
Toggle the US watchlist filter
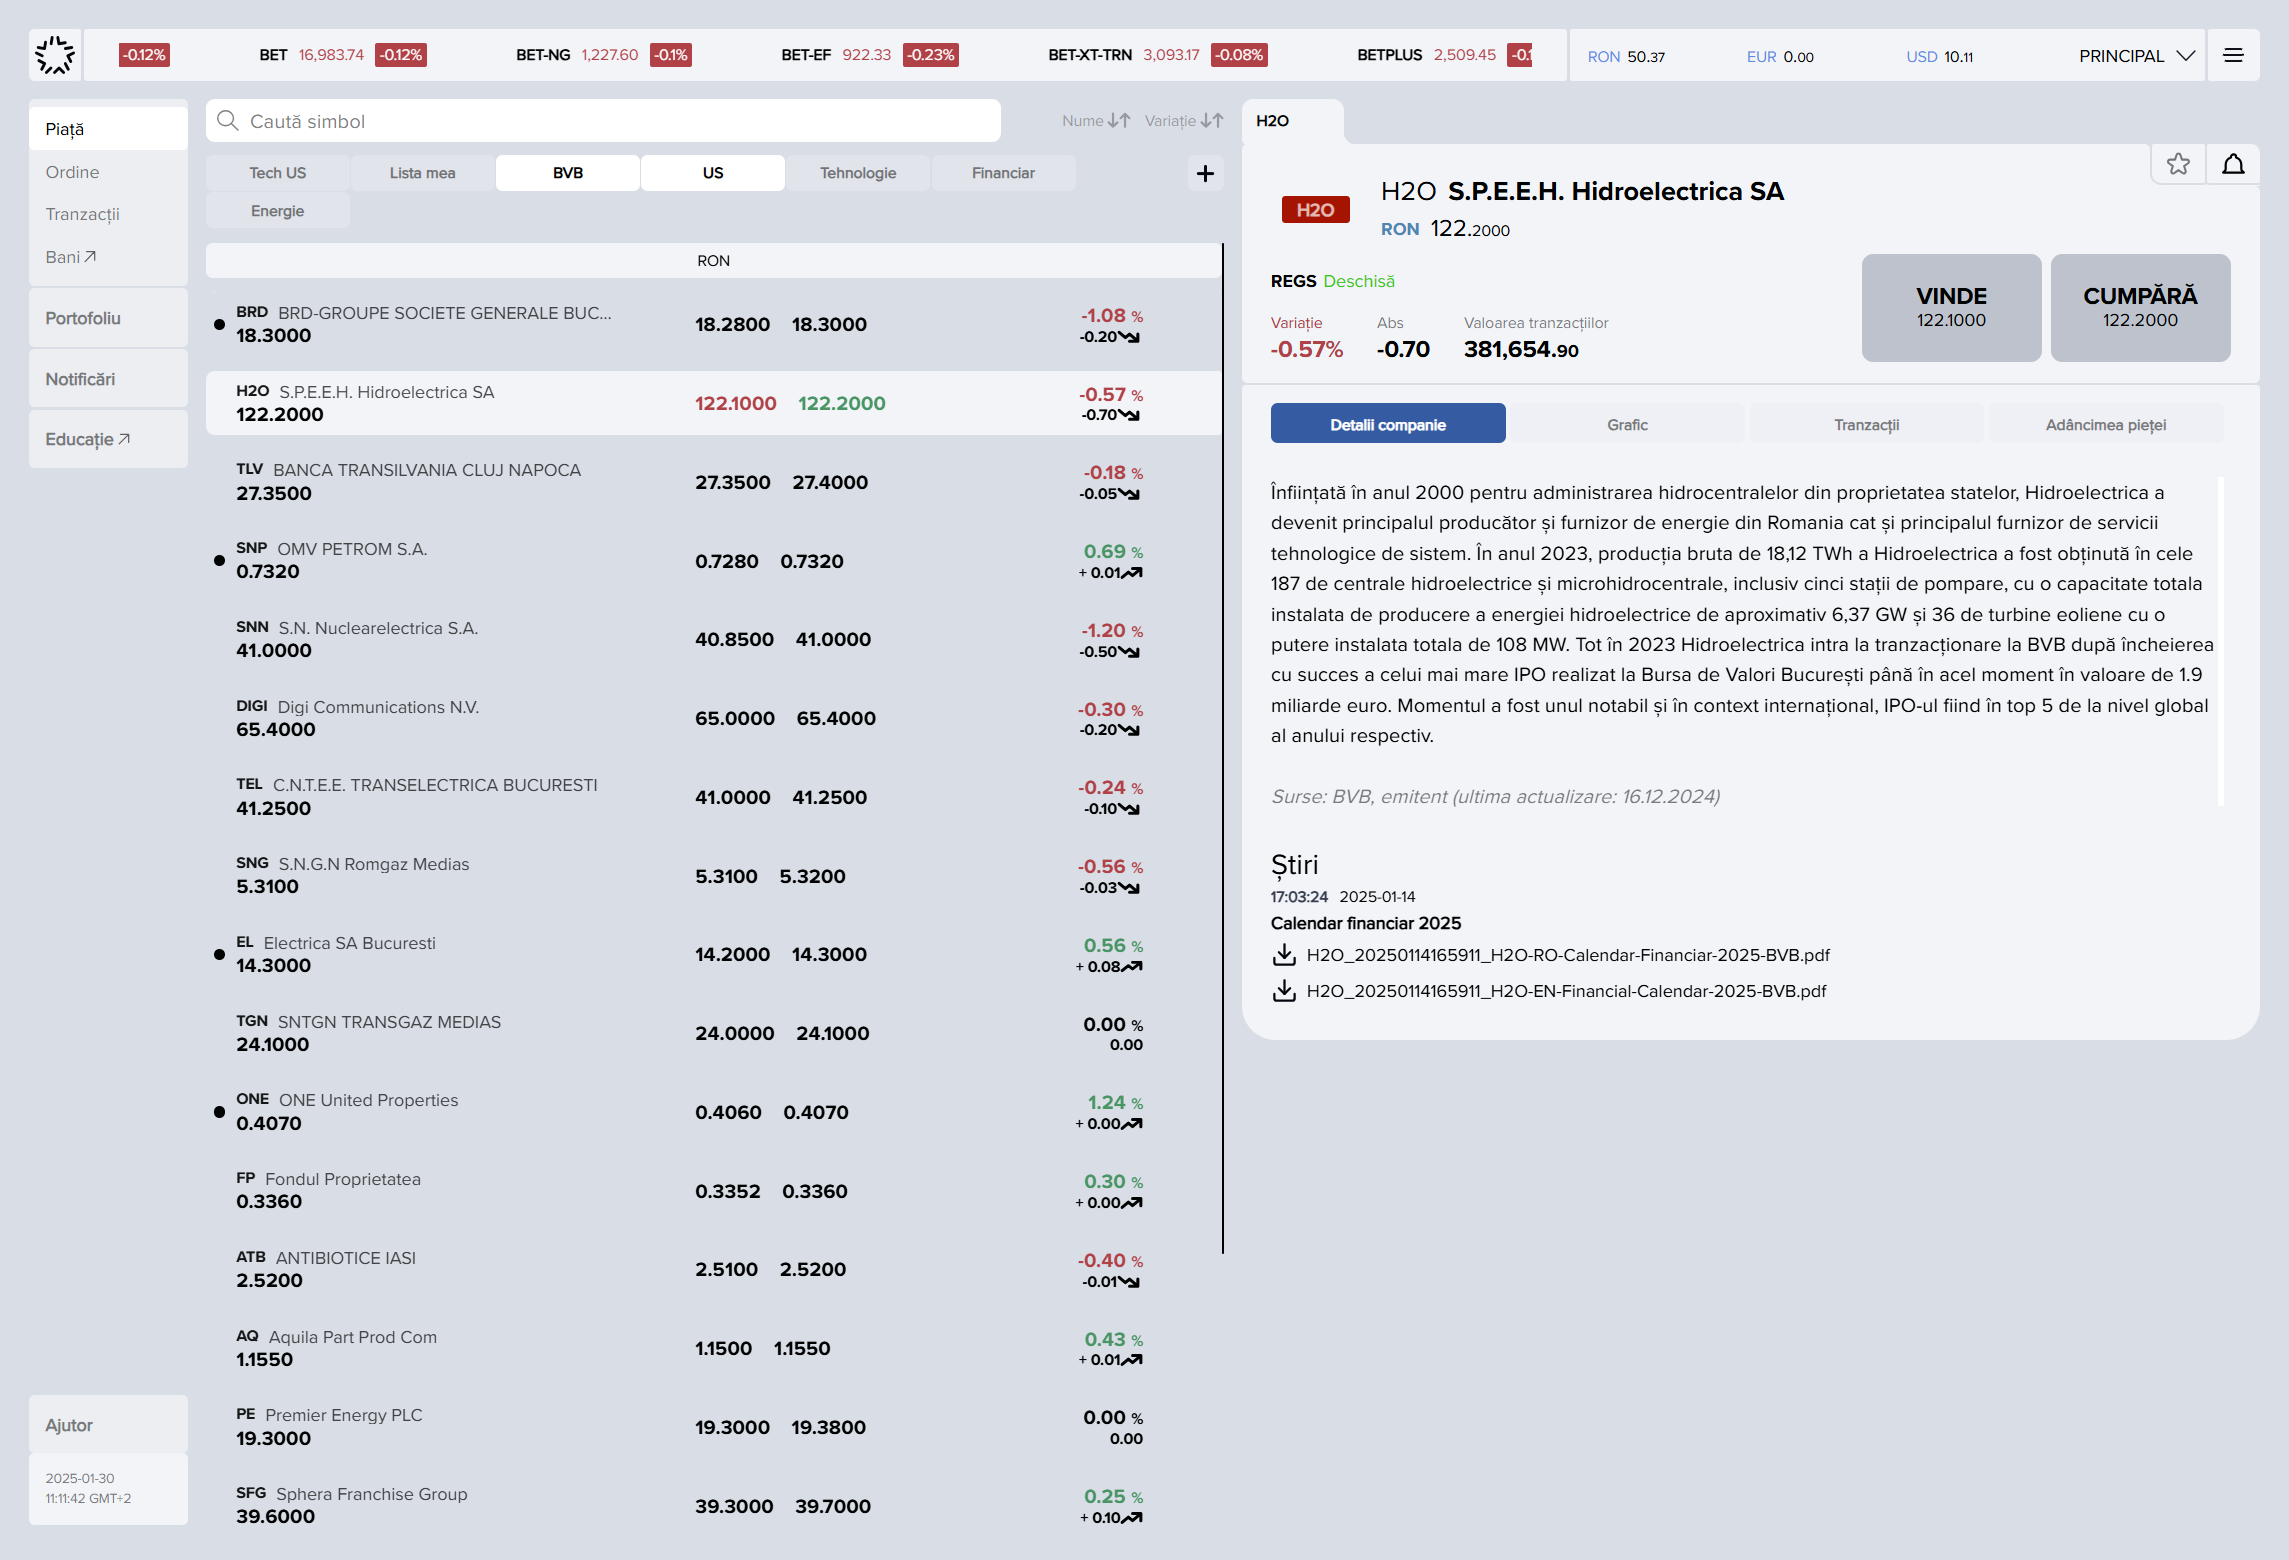[x=713, y=173]
